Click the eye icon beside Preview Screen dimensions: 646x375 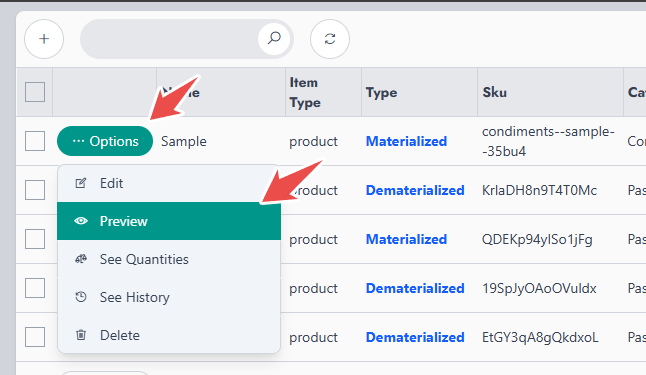81,221
